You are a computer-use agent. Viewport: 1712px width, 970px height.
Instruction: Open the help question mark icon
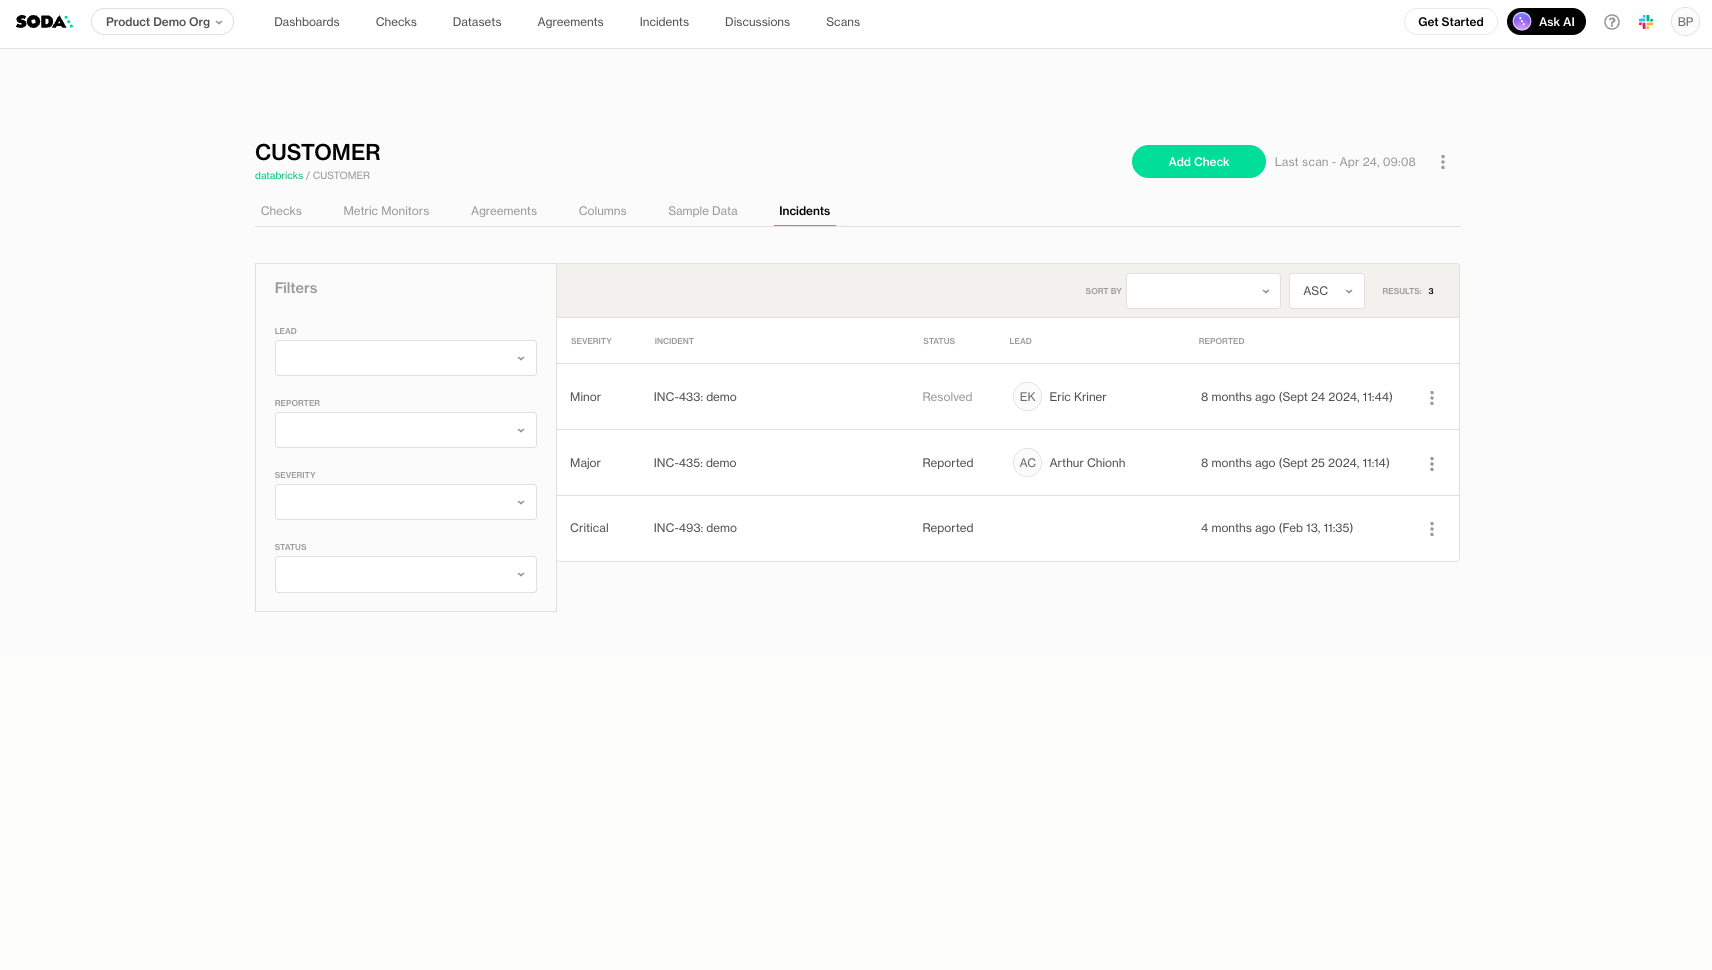pyautogui.click(x=1611, y=22)
